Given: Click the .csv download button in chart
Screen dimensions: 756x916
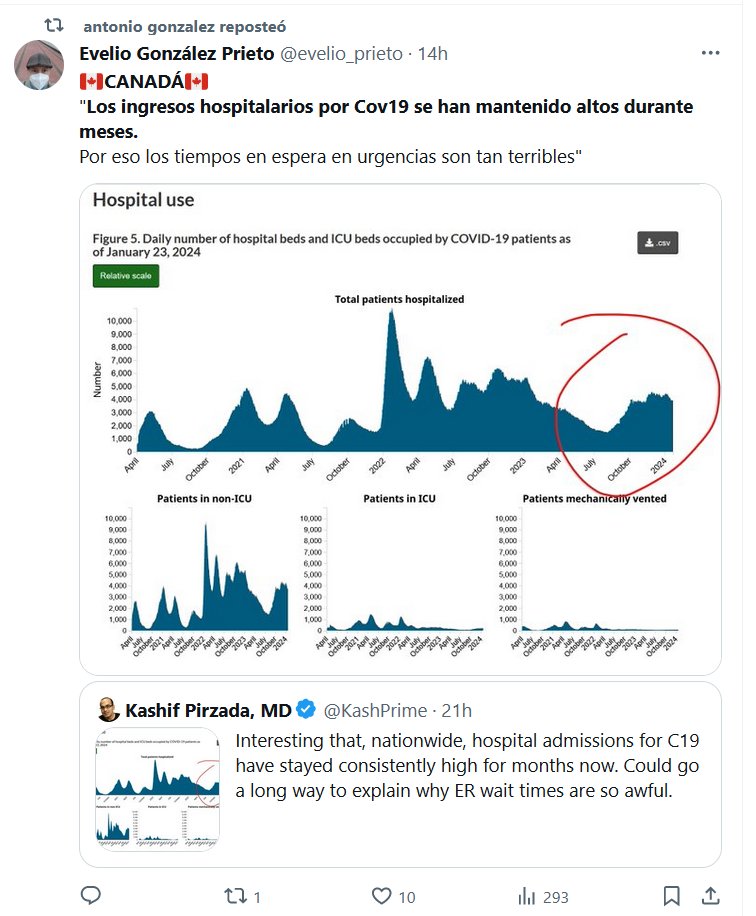Looking at the screenshot, I should (x=657, y=243).
